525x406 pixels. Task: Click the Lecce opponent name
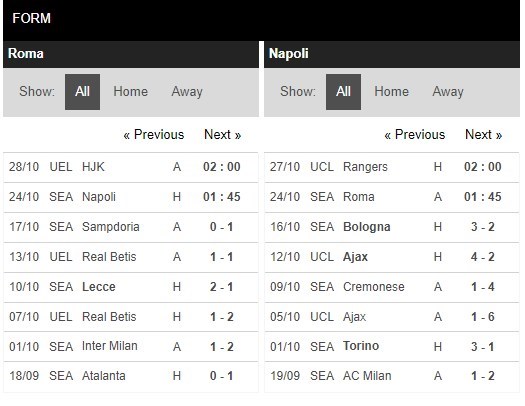99,287
